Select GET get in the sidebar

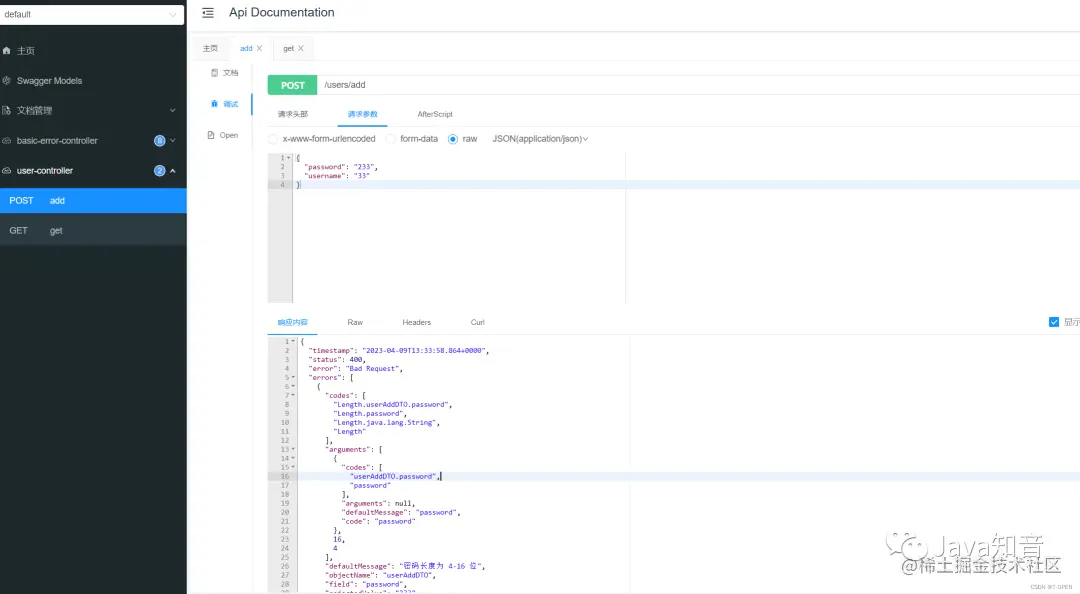tap(93, 231)
